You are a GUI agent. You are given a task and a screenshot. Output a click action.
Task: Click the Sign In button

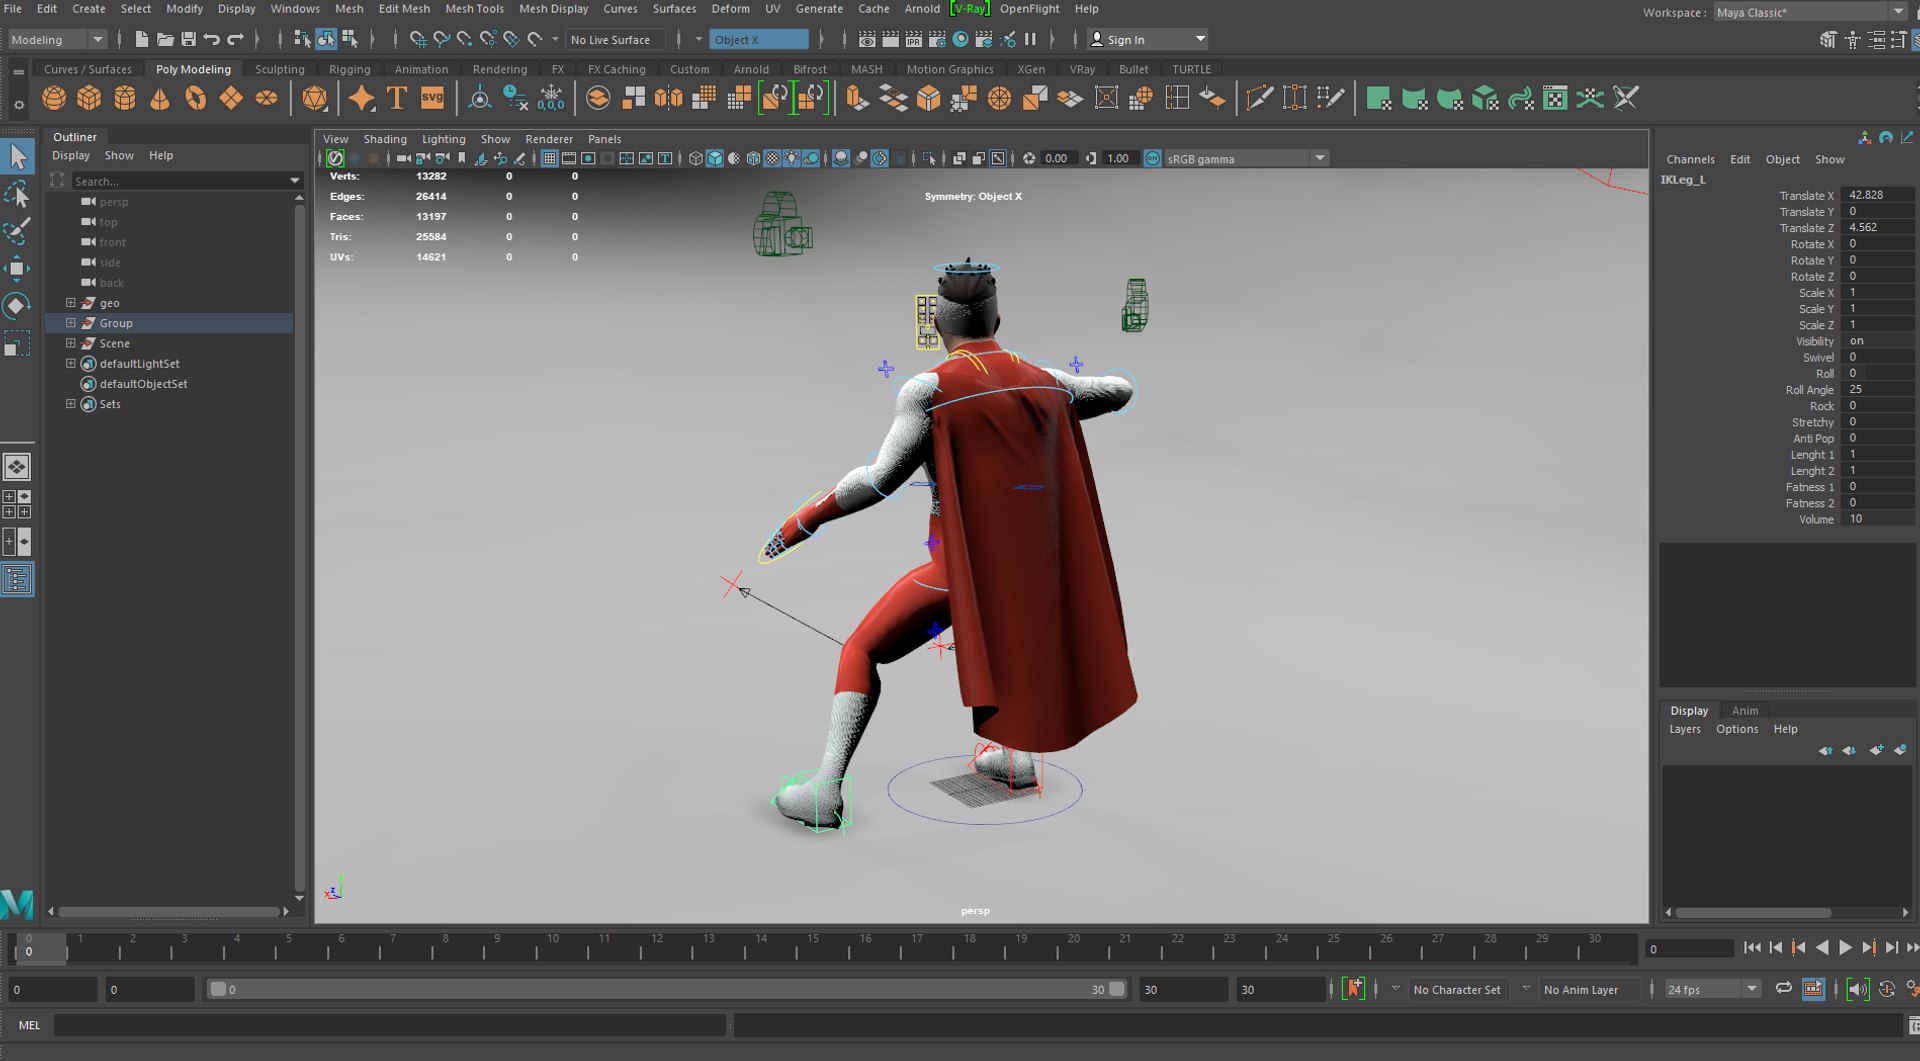tap(1148, 40)
